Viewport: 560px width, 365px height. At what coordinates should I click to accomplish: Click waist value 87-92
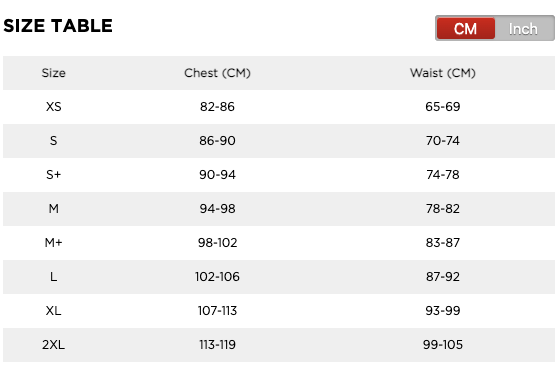[442, 277]
